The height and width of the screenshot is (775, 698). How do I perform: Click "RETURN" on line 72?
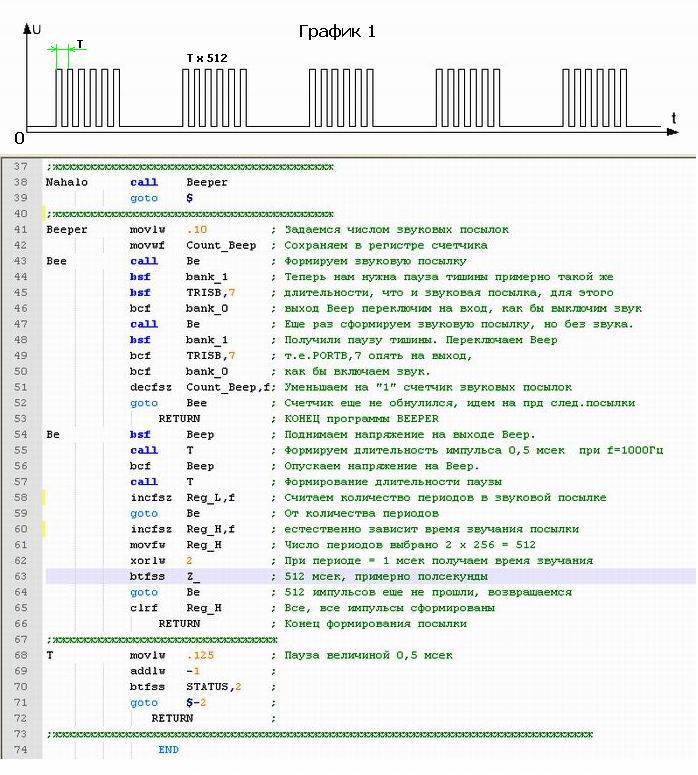172,718
